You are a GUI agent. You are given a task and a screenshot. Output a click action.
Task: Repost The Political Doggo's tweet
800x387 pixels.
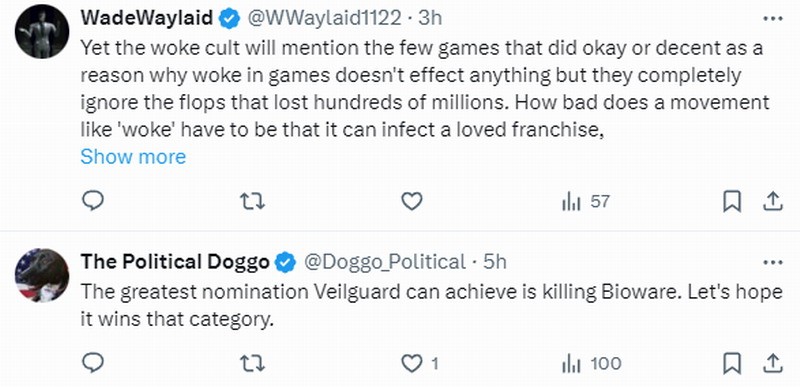point(252,364)
